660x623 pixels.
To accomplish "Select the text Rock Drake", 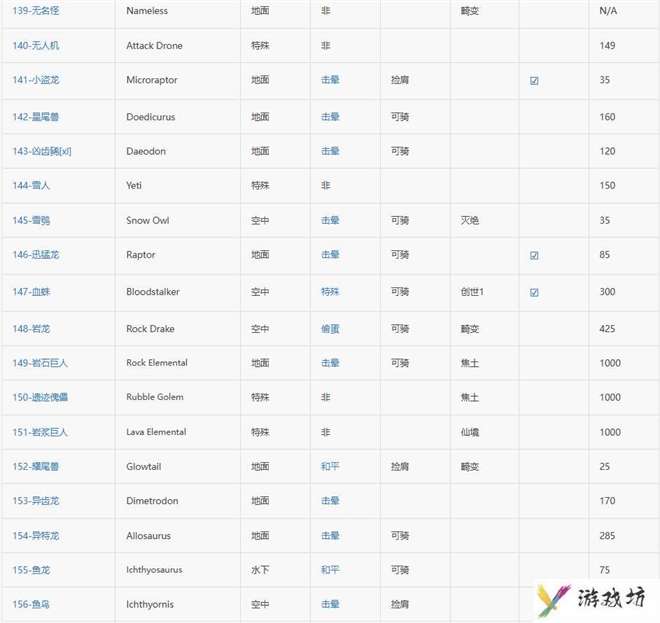I will [x=150, y=329].
